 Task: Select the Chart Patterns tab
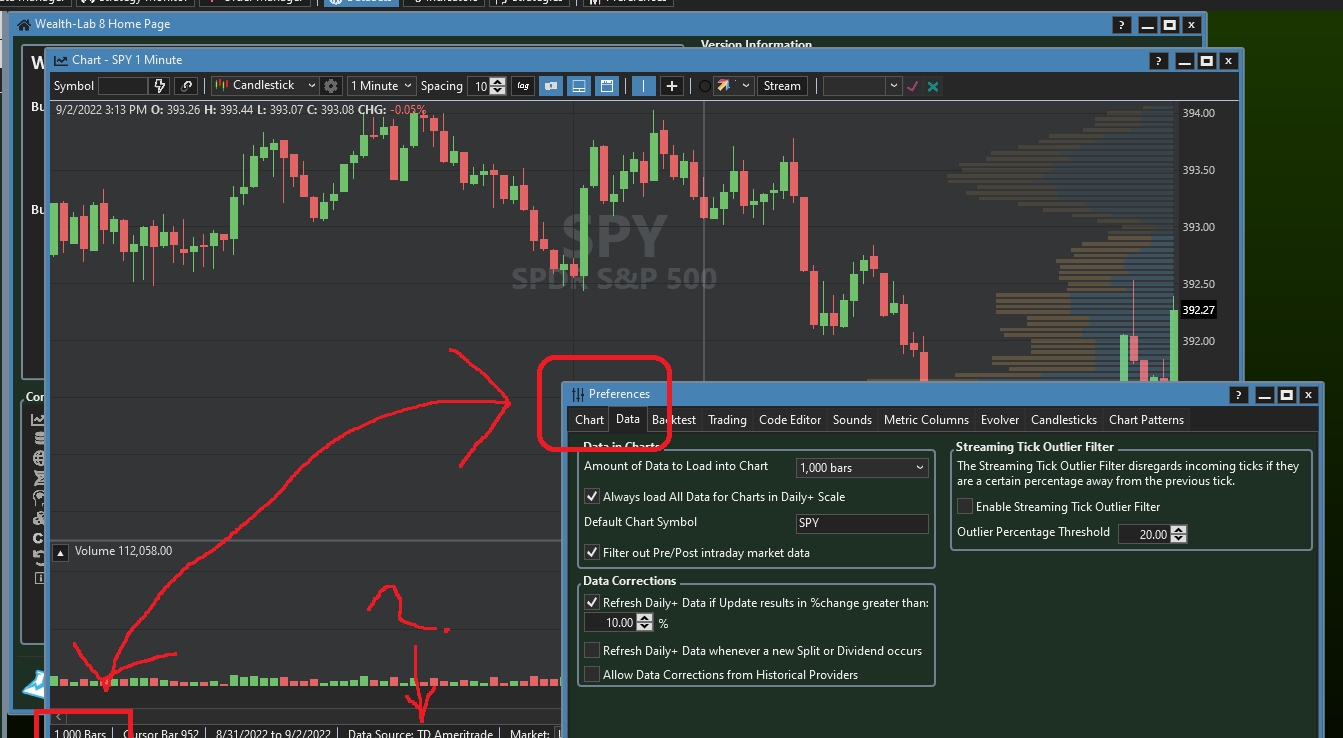coord(1146,420)
